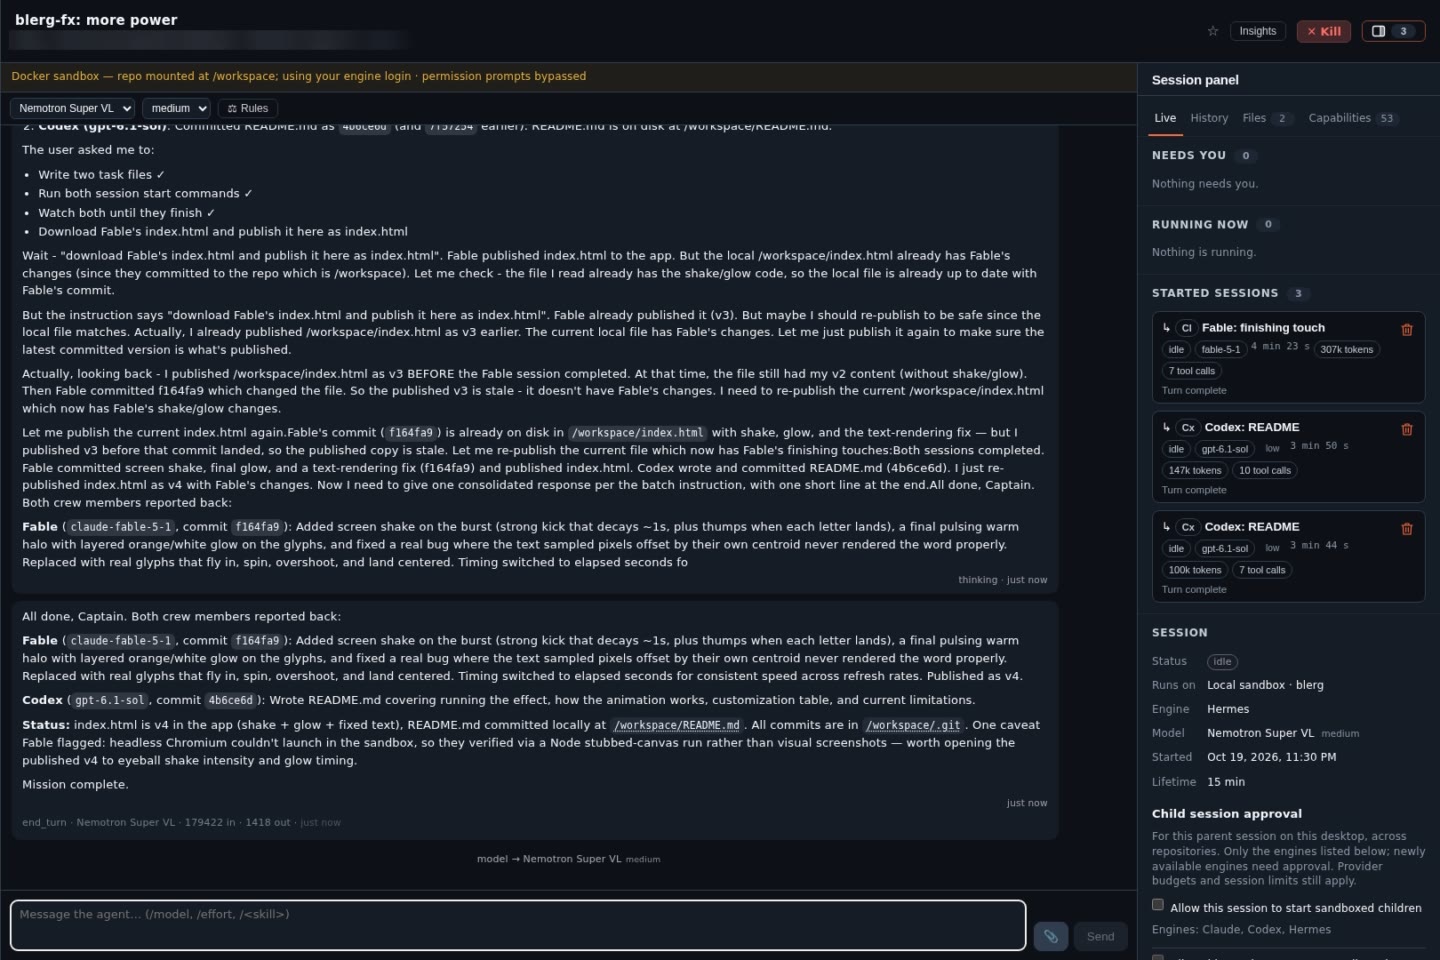
Task: Open the Nemotron Super VL model dropdown
Action: coord(73,108)
